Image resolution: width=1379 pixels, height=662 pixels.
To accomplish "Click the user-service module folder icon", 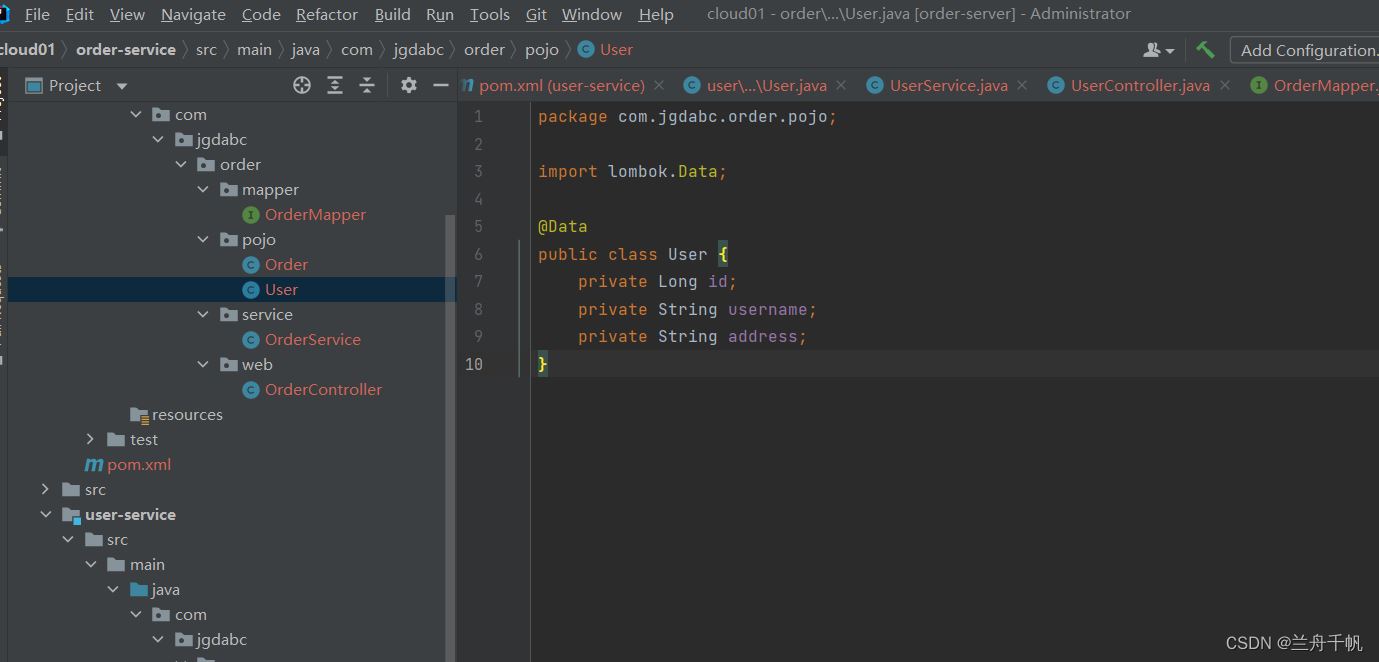I will coord(71,515).
